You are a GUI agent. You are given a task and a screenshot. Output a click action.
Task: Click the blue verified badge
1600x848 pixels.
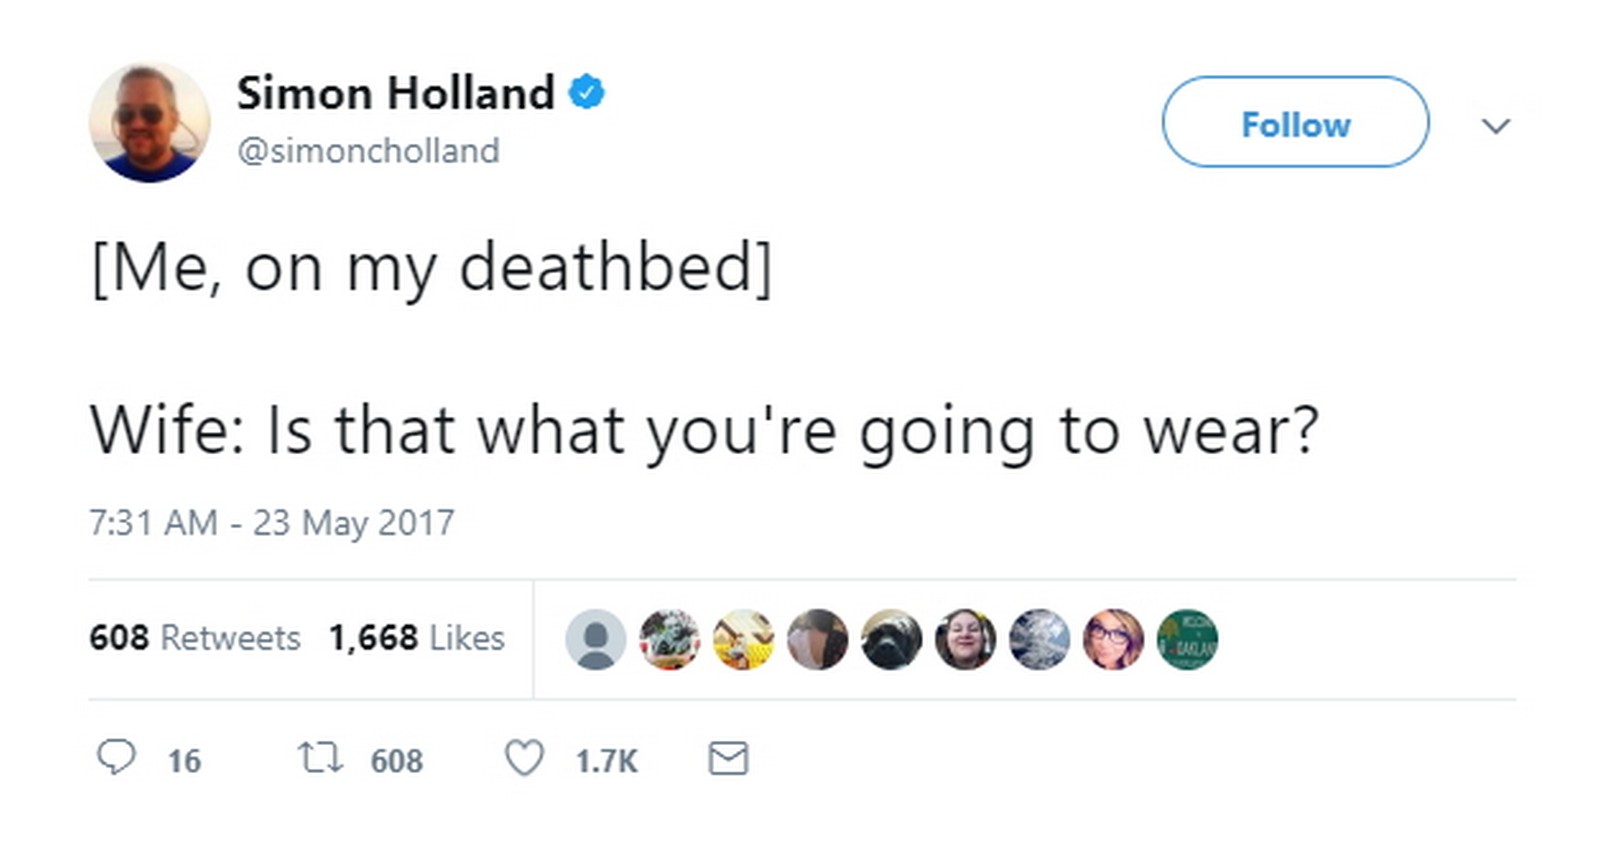click(587, 93)
